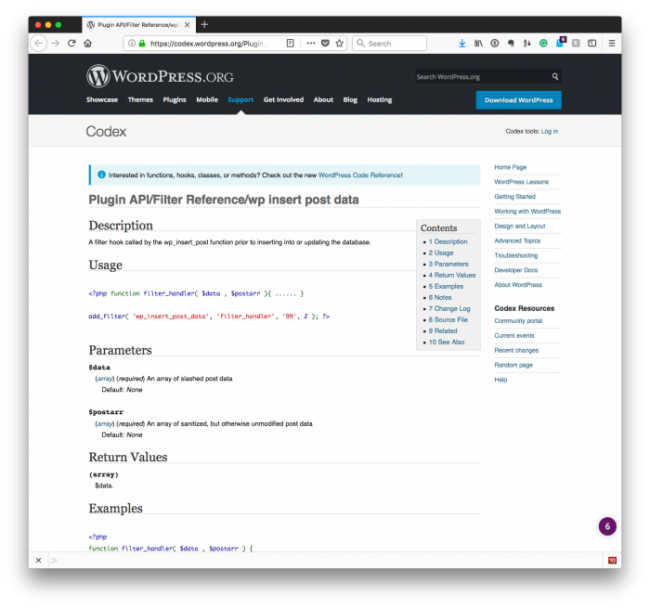This screenshot has height=609, width=650.
Task: Bookmark this page with the star icon
Action: tap(339, 44)
